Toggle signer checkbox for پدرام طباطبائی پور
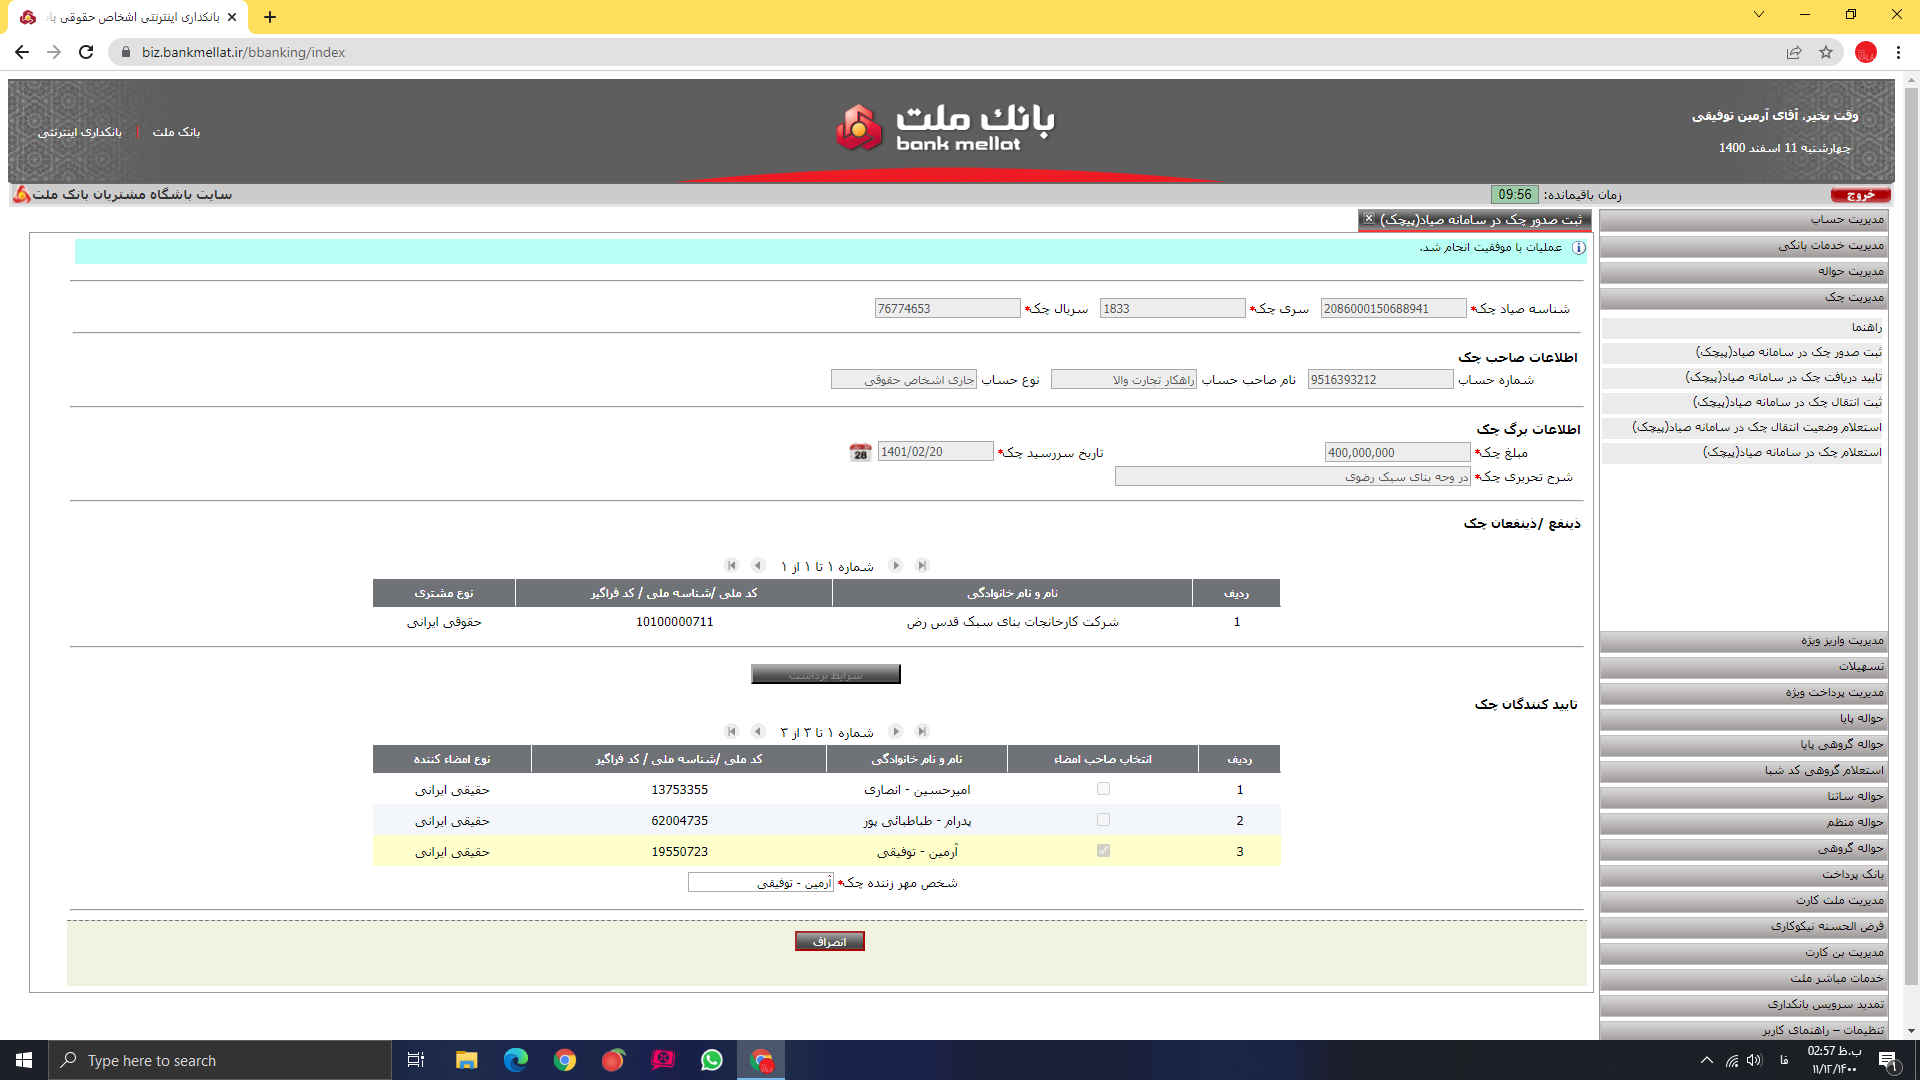 coord(1103,820)
